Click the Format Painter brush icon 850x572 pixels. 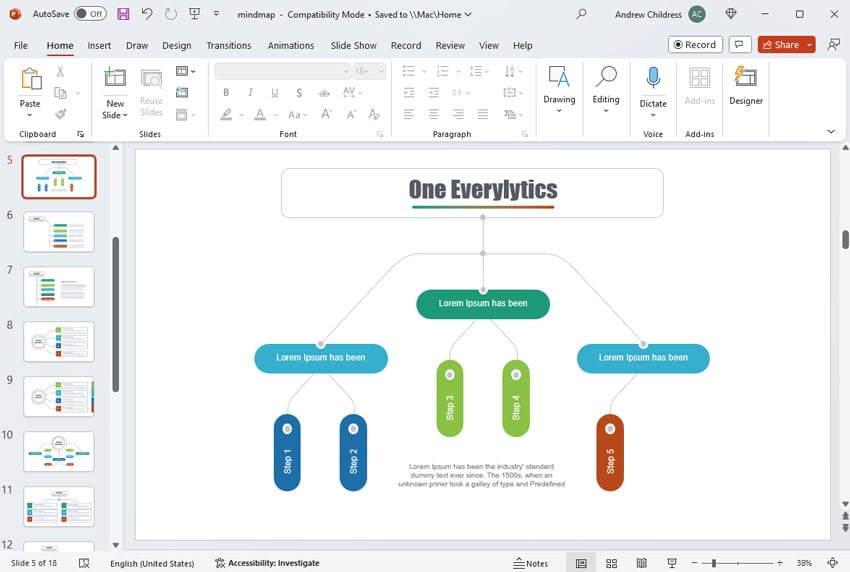[x=60, y=114]
